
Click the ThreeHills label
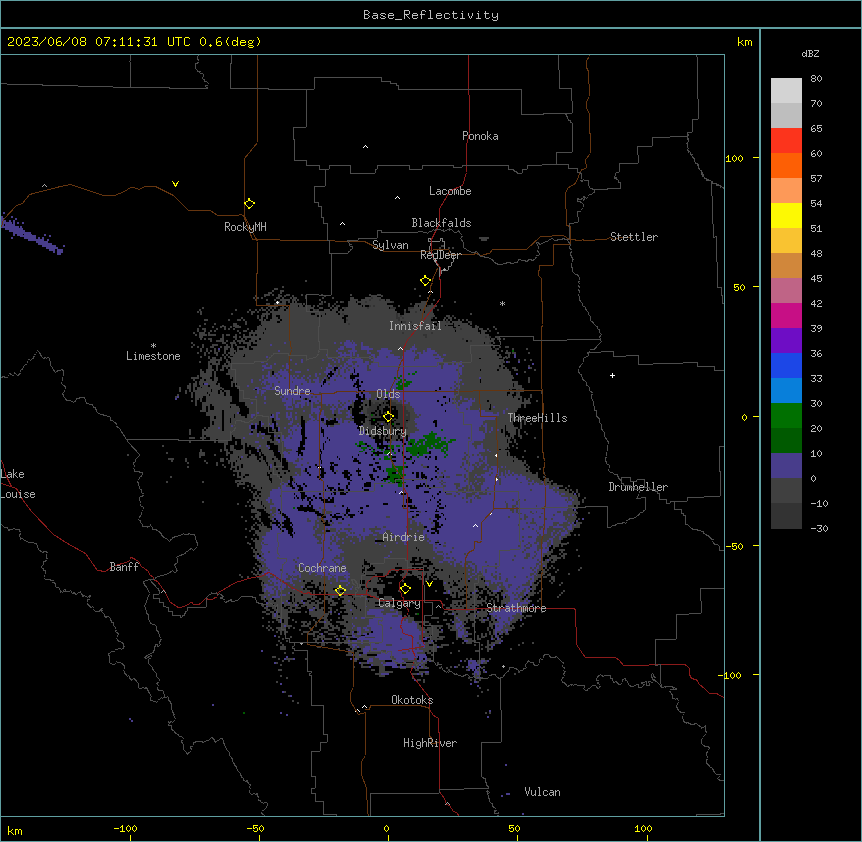point(537,418)
